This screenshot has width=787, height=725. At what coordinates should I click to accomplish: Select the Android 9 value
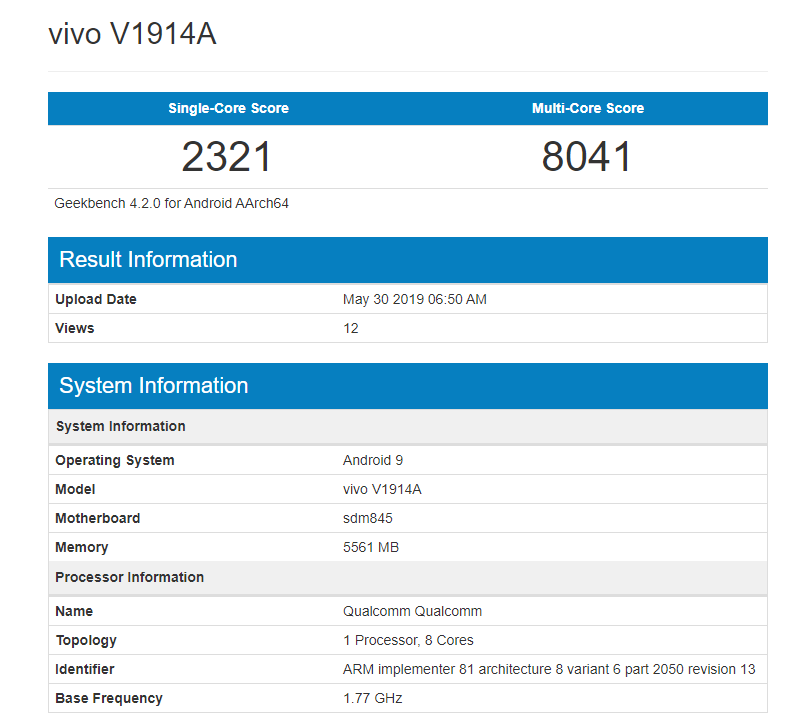373,460
